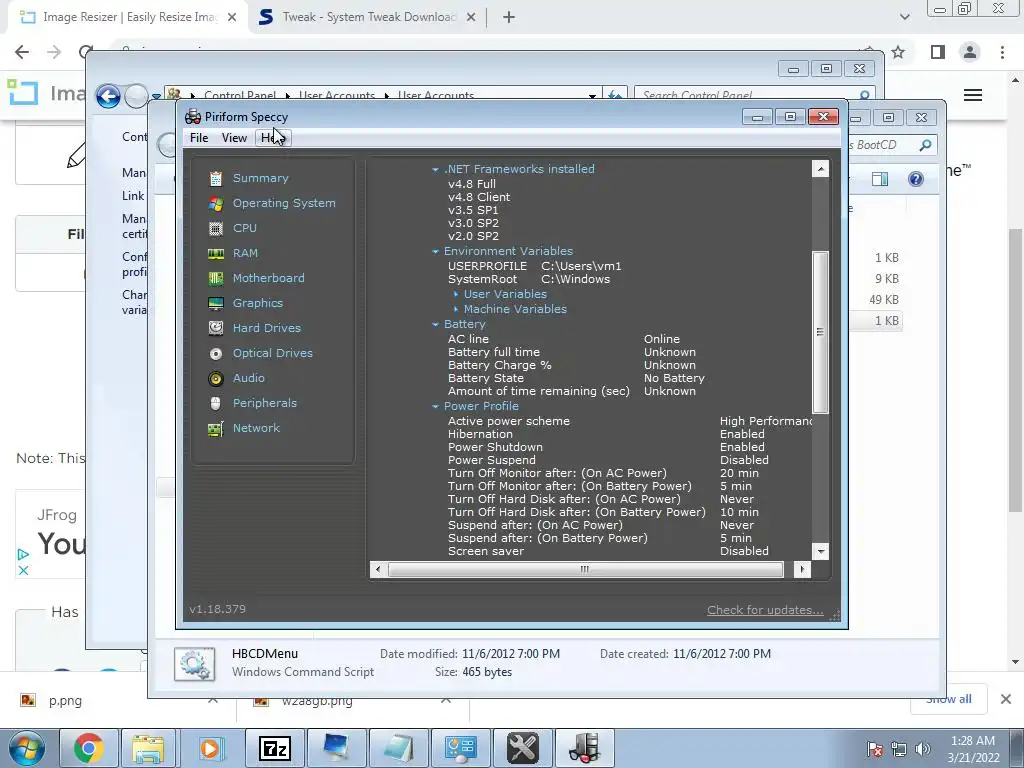Screen dimensions: 1024x768
Task: Click the p.png download item
Action: [65, 701]
